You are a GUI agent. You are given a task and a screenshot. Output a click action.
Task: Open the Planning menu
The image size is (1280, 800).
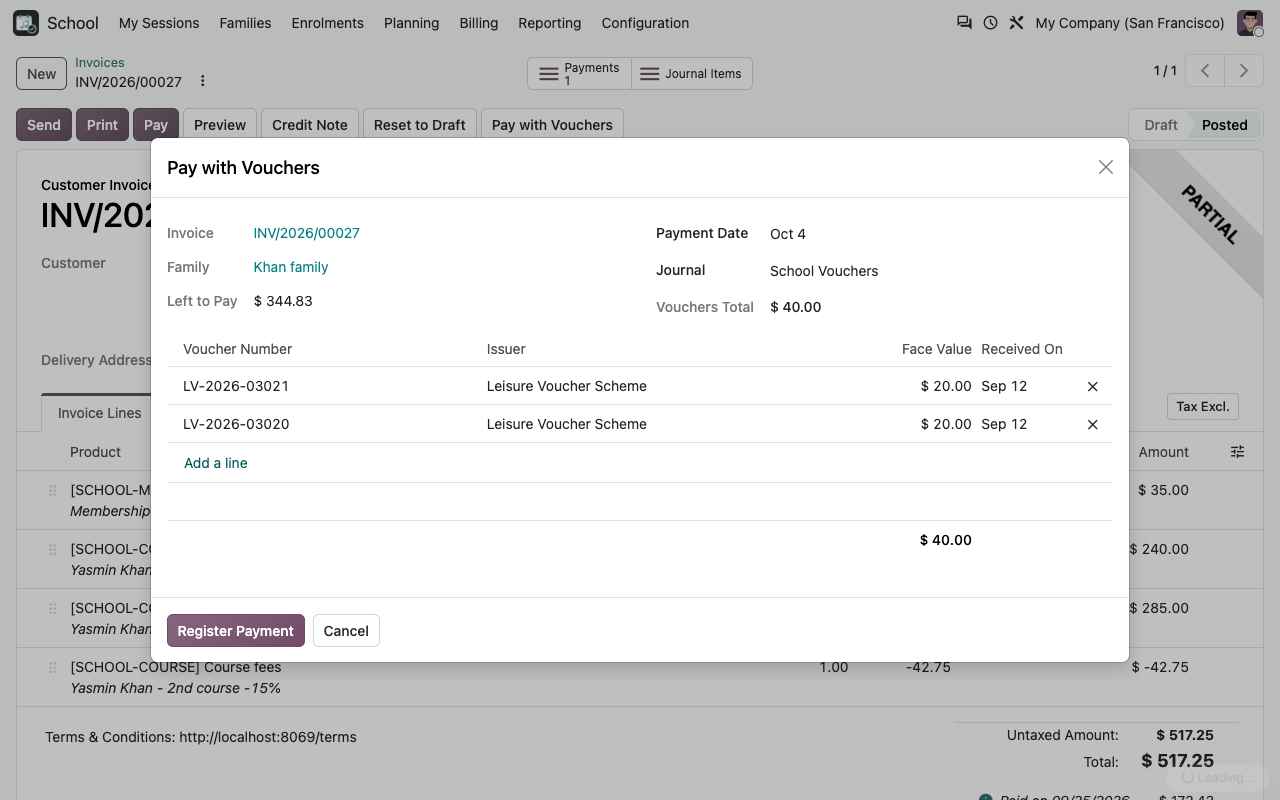[411, 23]
